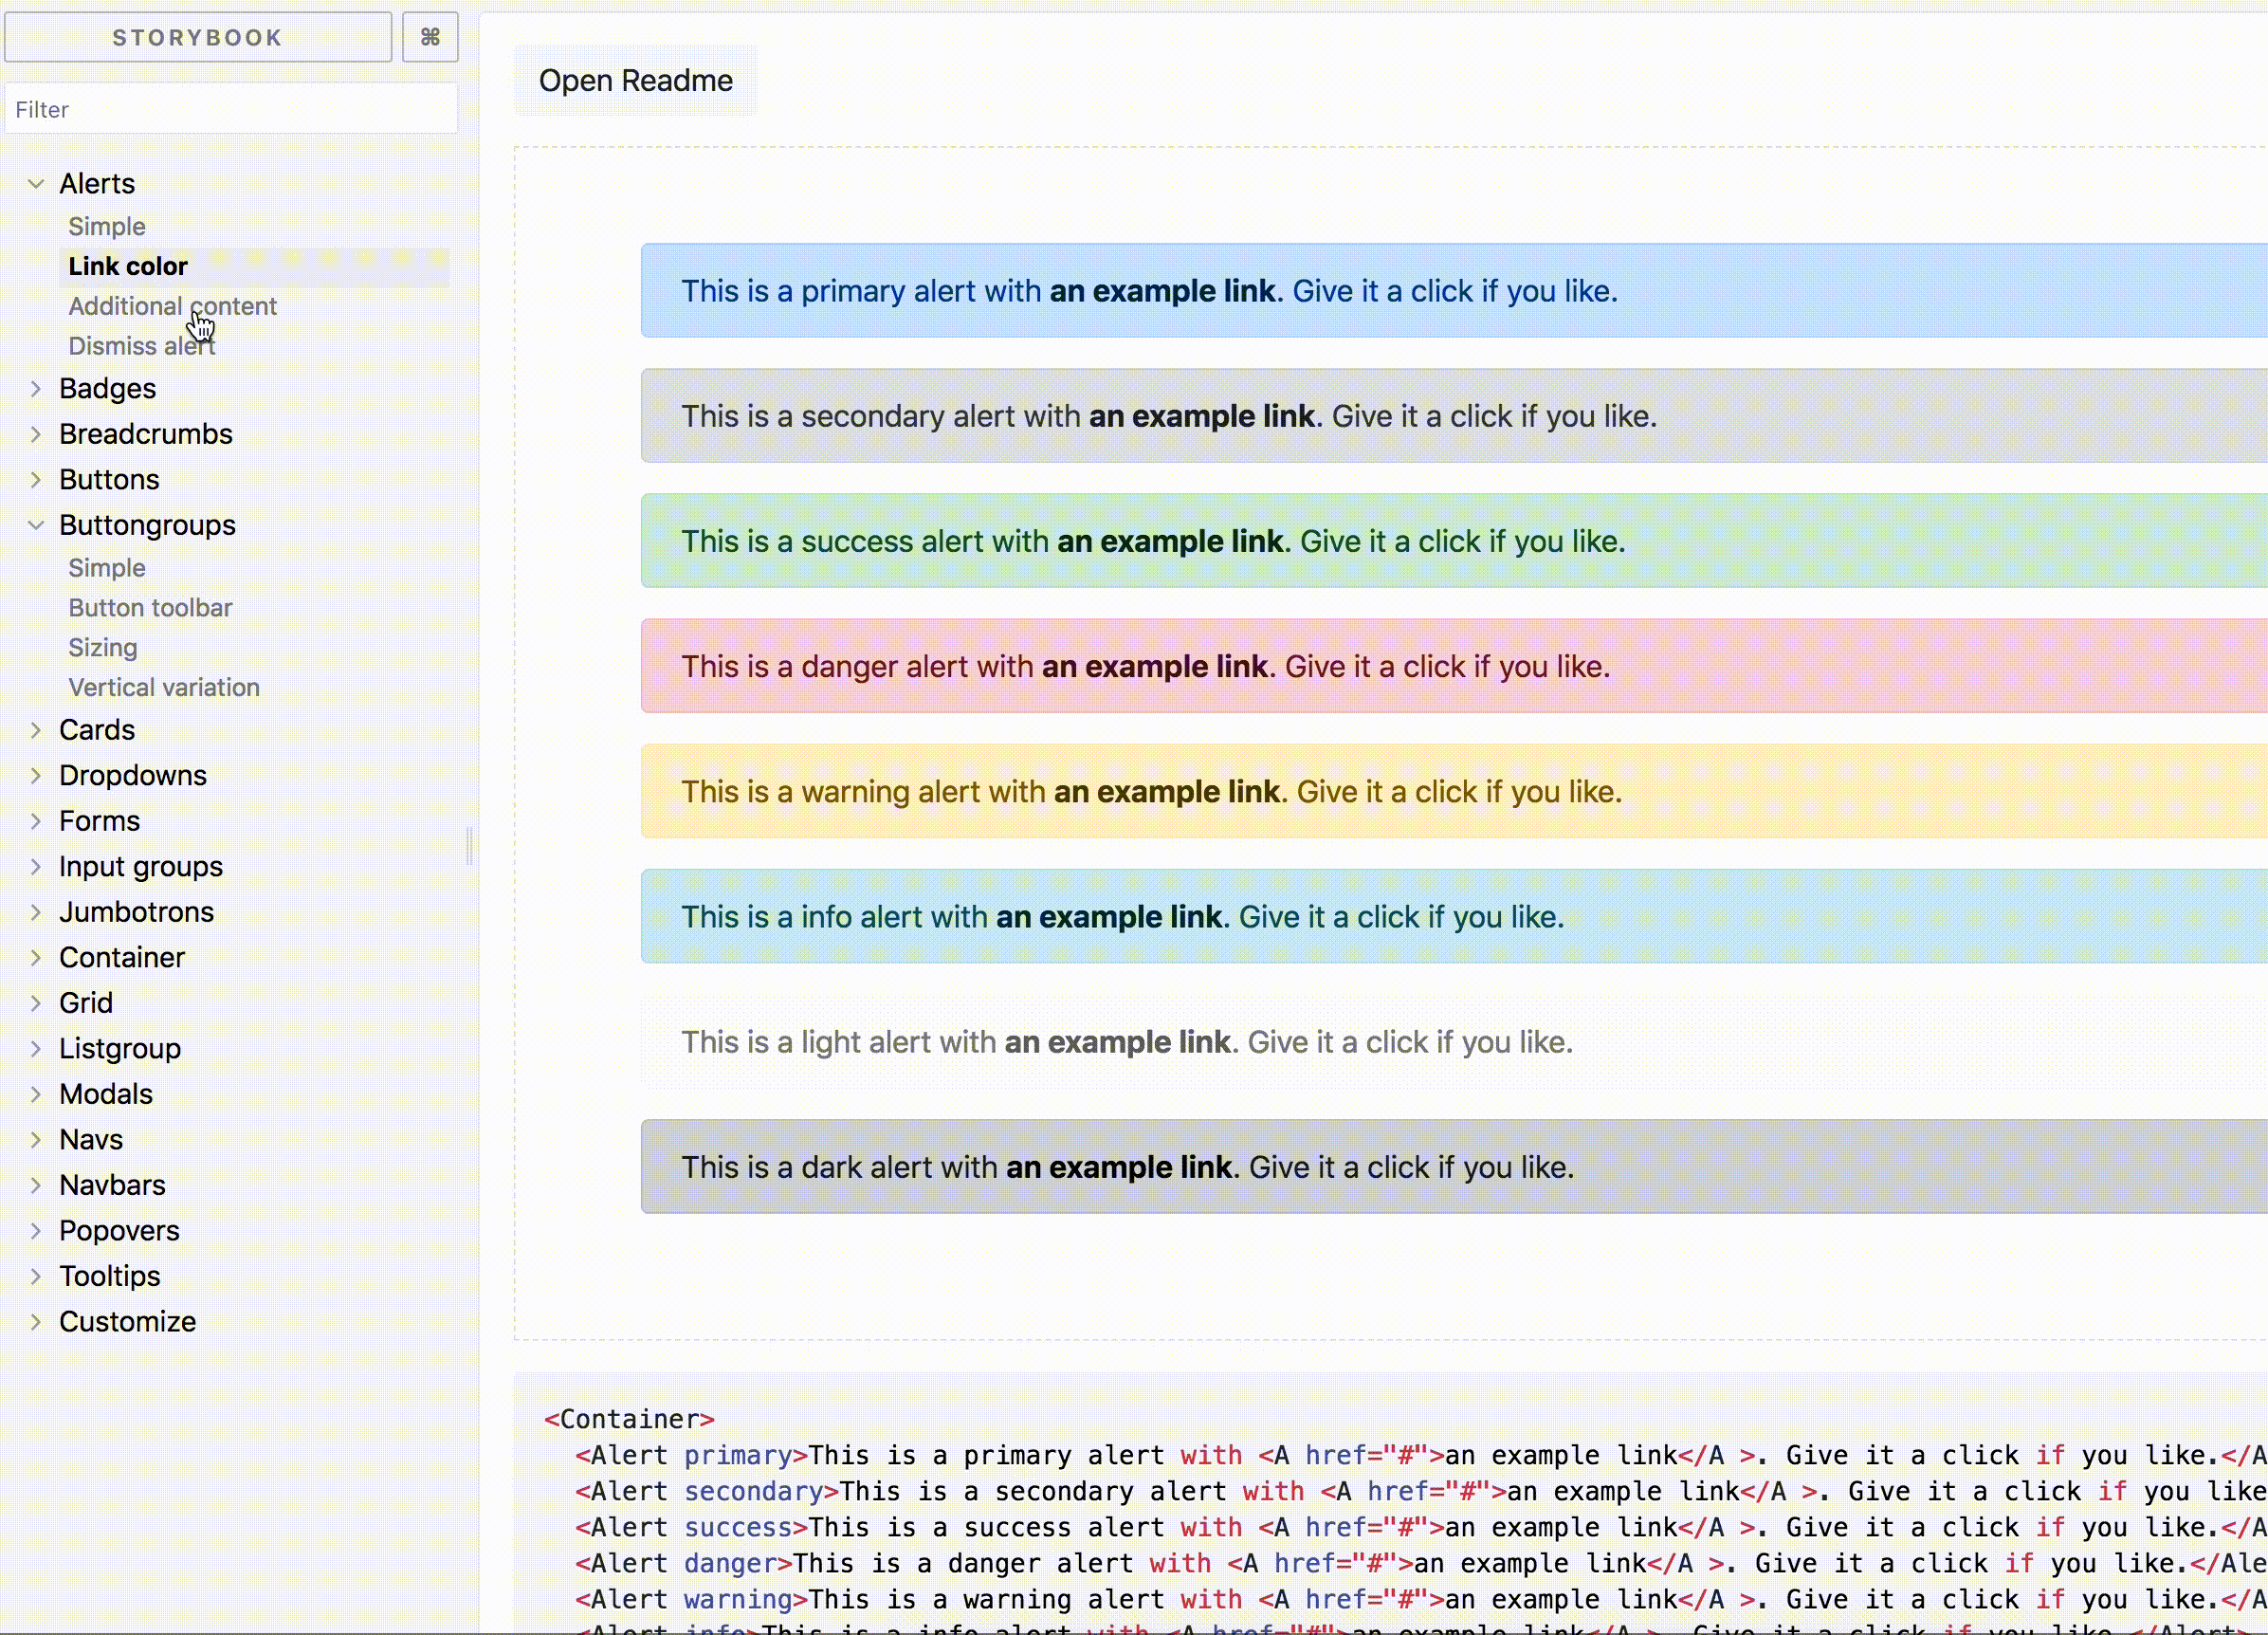The width and height of the screenshot is (2268, 1635).
Task: Expand the Modals chevron arrow
Action: (36, 1094)
